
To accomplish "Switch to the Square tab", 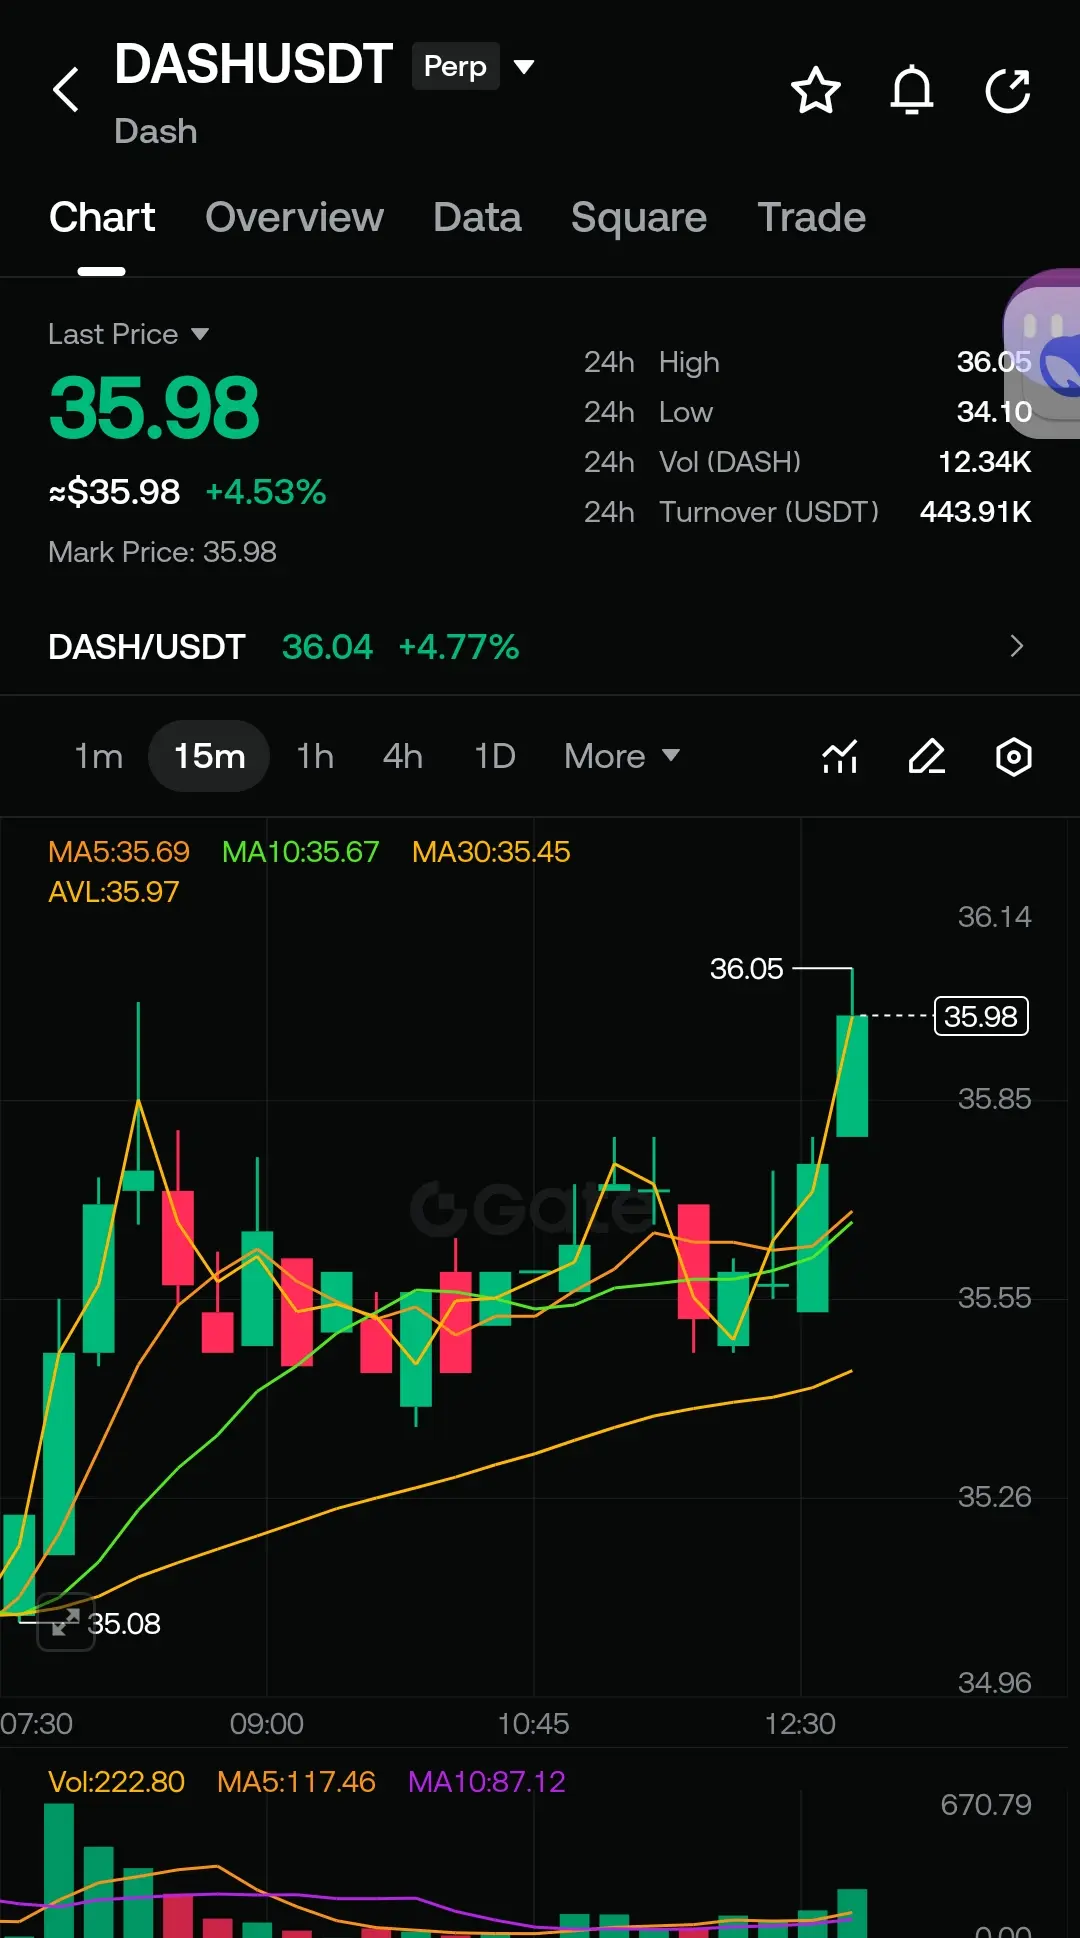I will (639, 217).
